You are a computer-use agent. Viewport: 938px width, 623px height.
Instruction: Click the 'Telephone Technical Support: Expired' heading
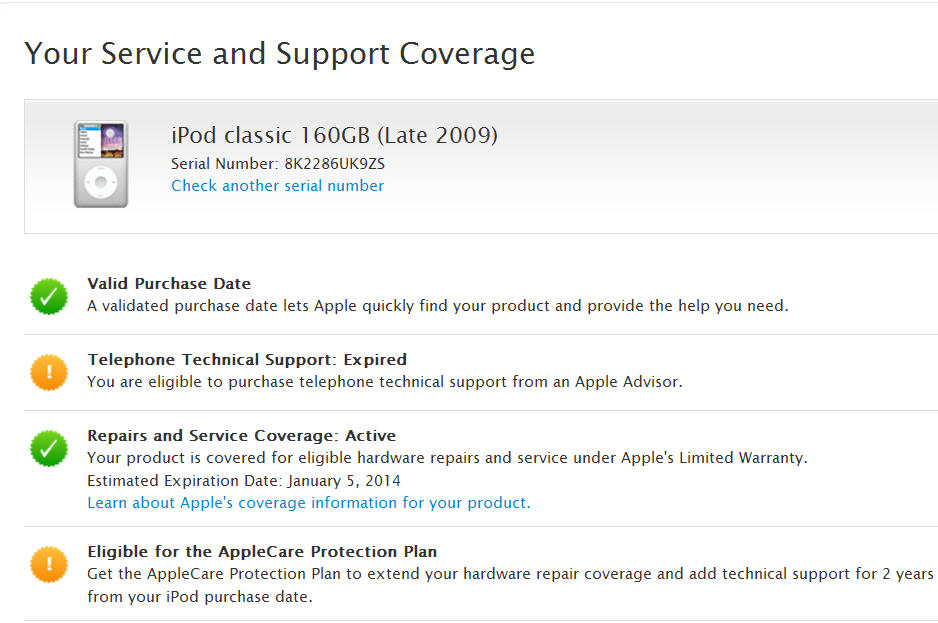[247, 360]
